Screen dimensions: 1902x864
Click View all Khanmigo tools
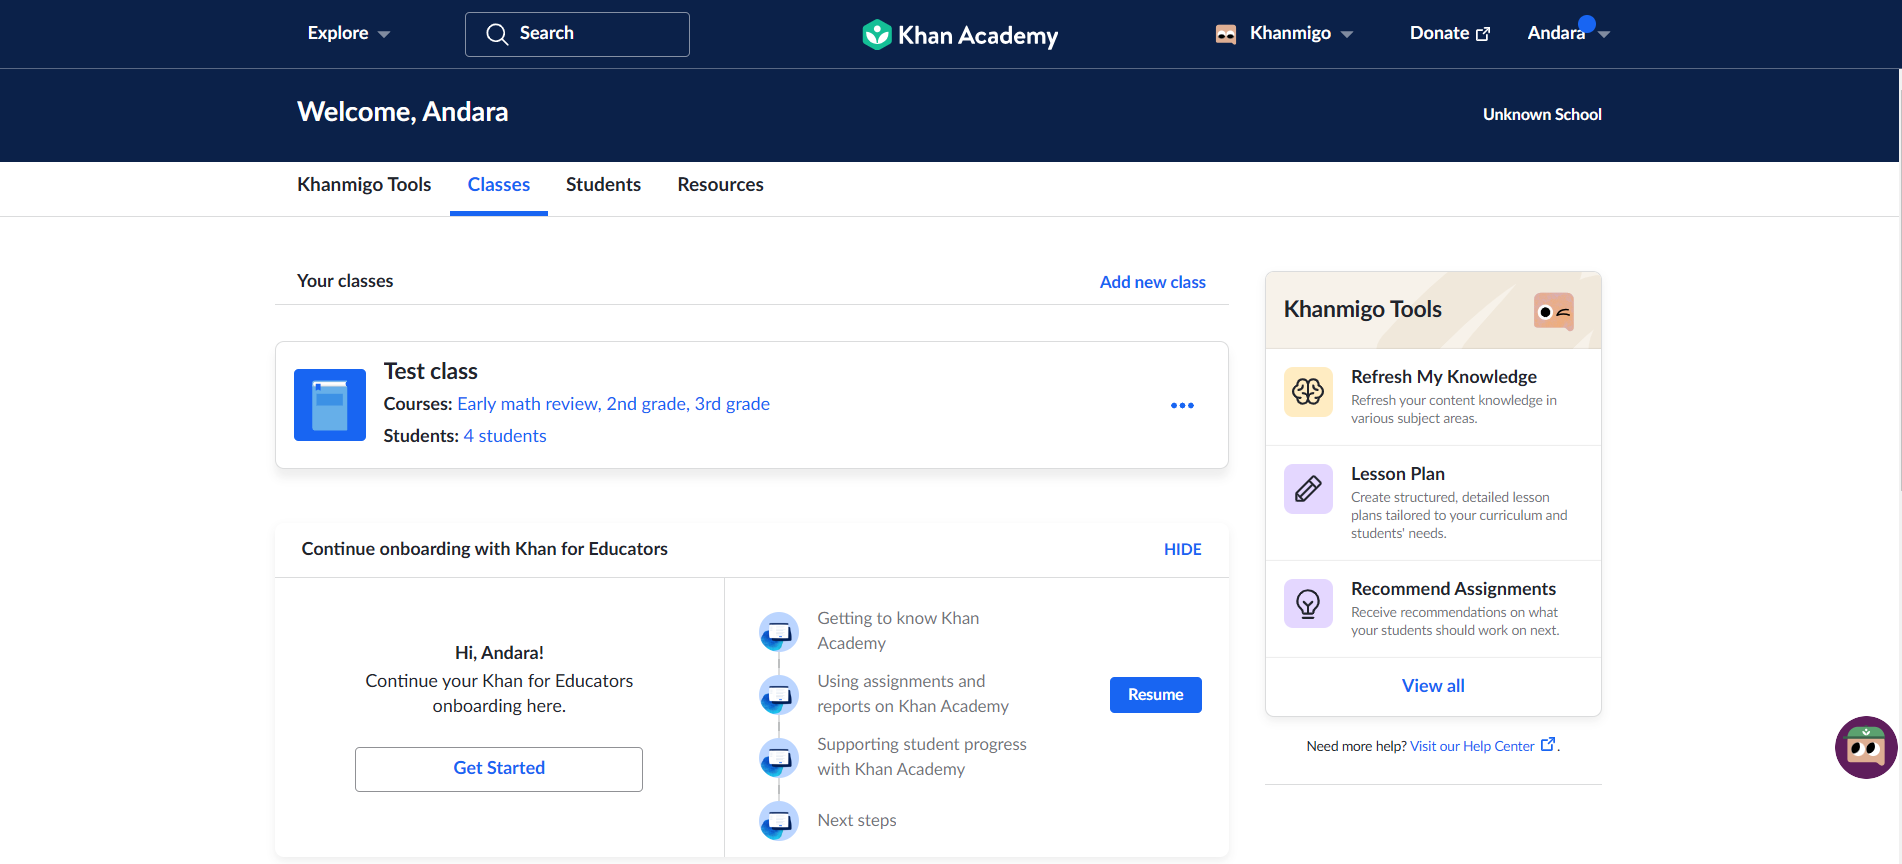pos(1433,686)
